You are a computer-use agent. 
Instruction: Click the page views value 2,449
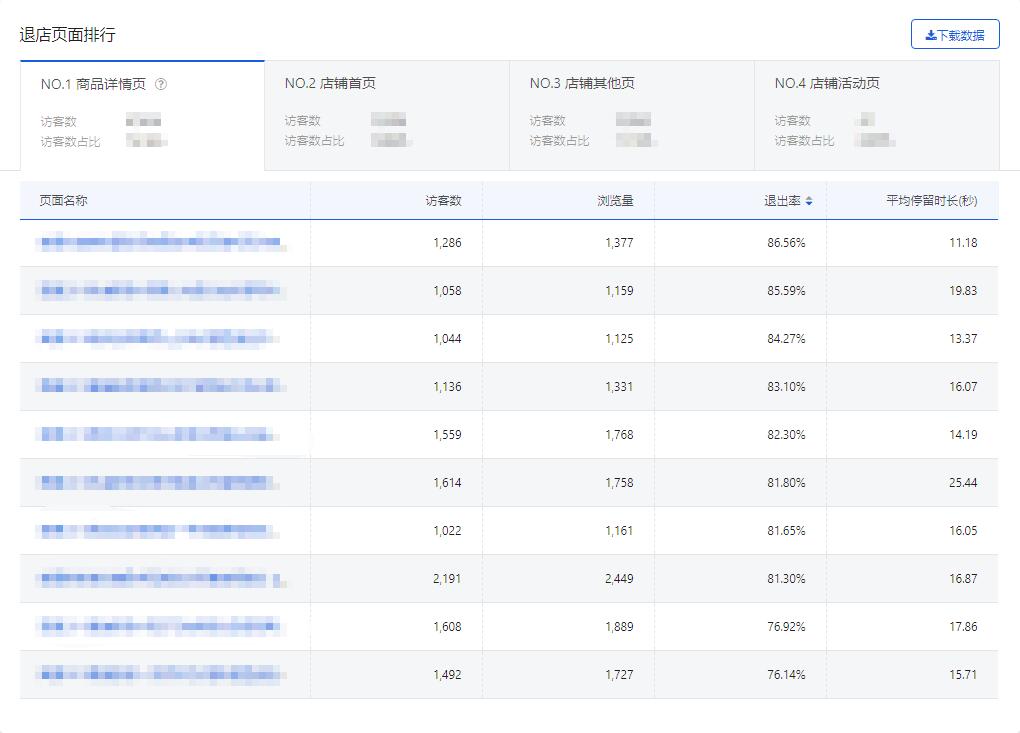pyautogui.click(x=619, y=578)
